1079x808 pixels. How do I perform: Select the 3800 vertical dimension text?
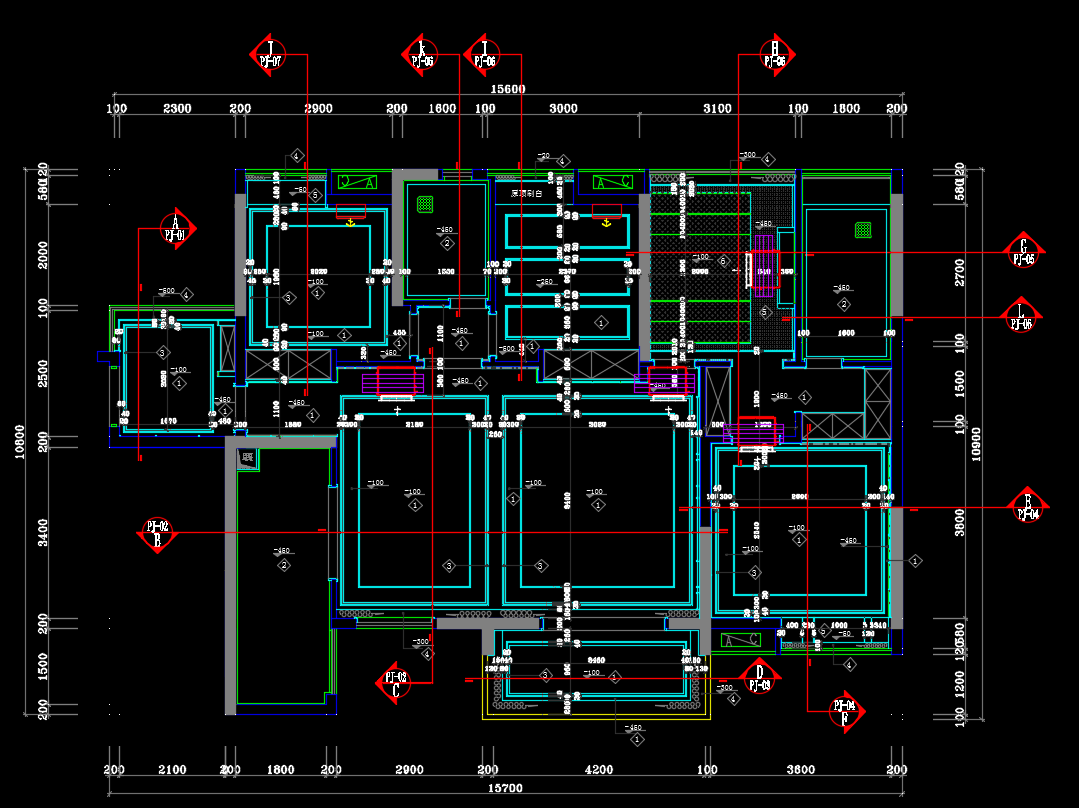[959, 522]
